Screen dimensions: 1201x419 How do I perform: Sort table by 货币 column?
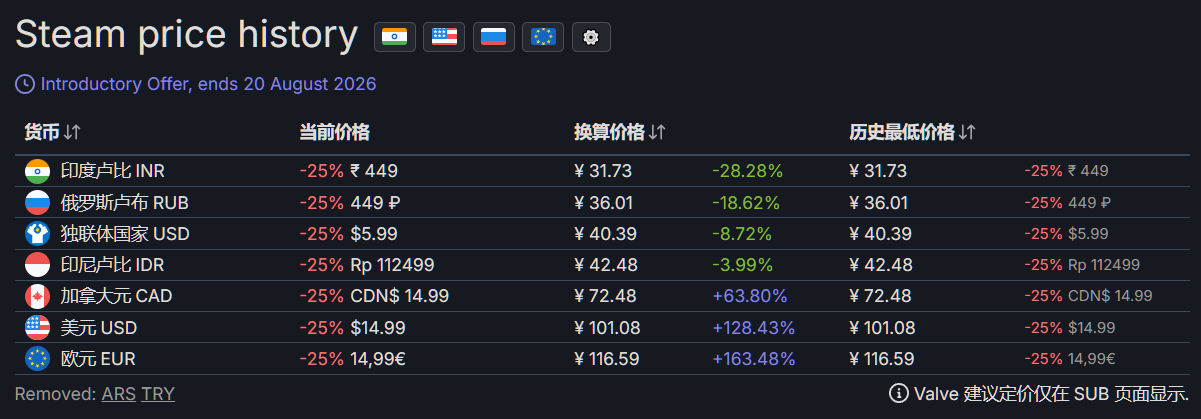click(x=52, y=132)
